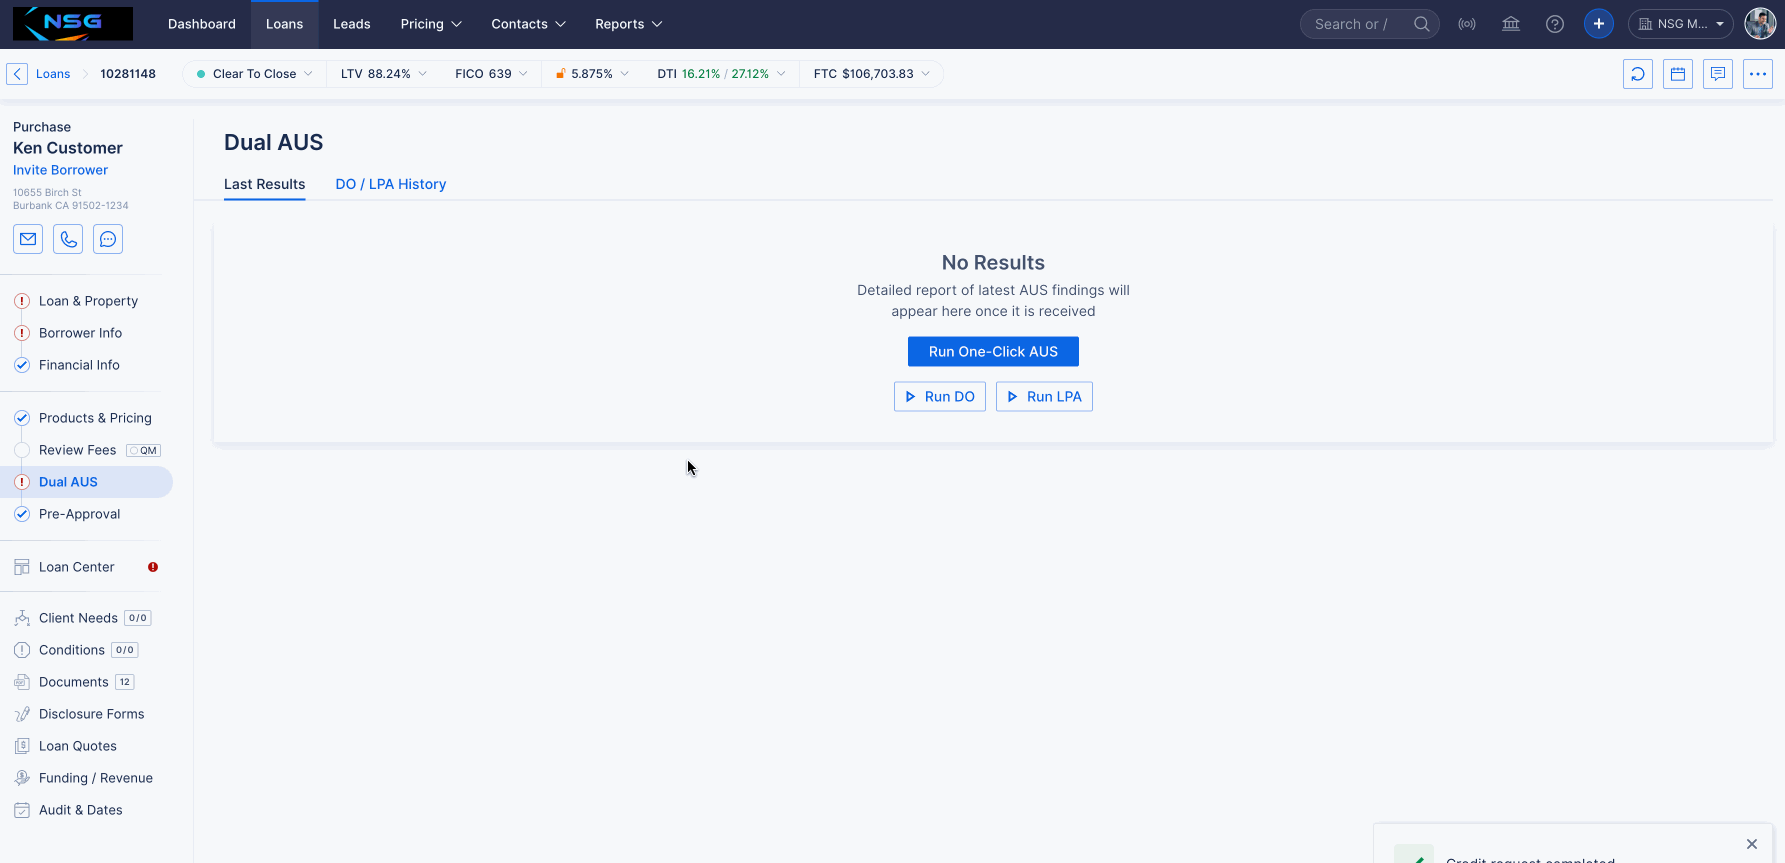Click the Documents count badge 12

(125, 682)
